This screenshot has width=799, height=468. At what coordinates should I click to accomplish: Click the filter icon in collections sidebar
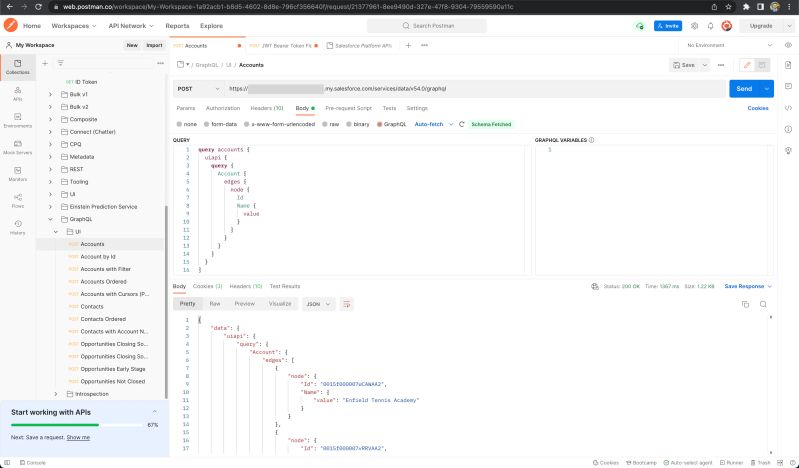pos(60,63)
